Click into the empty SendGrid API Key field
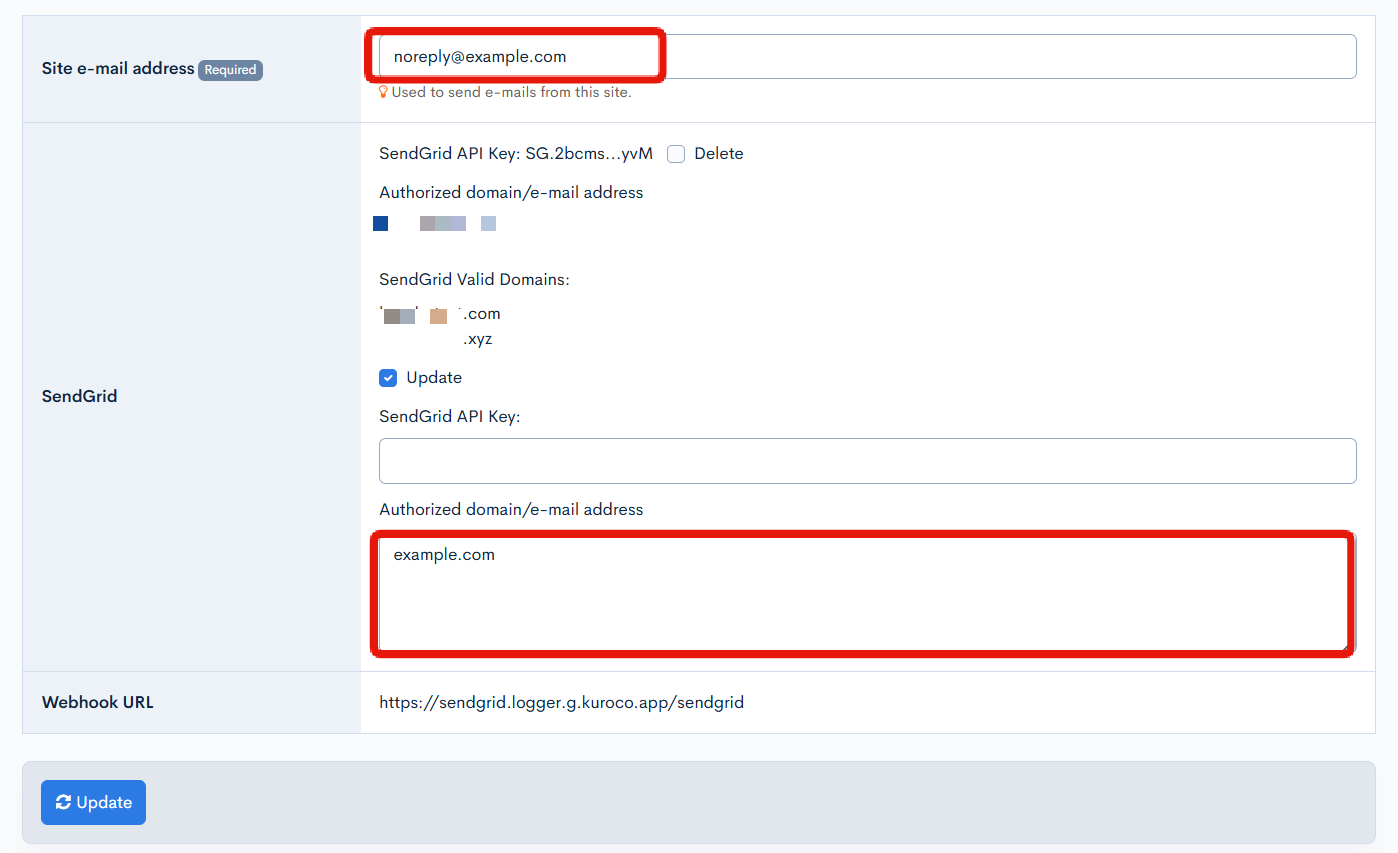Image resolution: width=1398 pixels, height=853 pixels. coord(866,461)
